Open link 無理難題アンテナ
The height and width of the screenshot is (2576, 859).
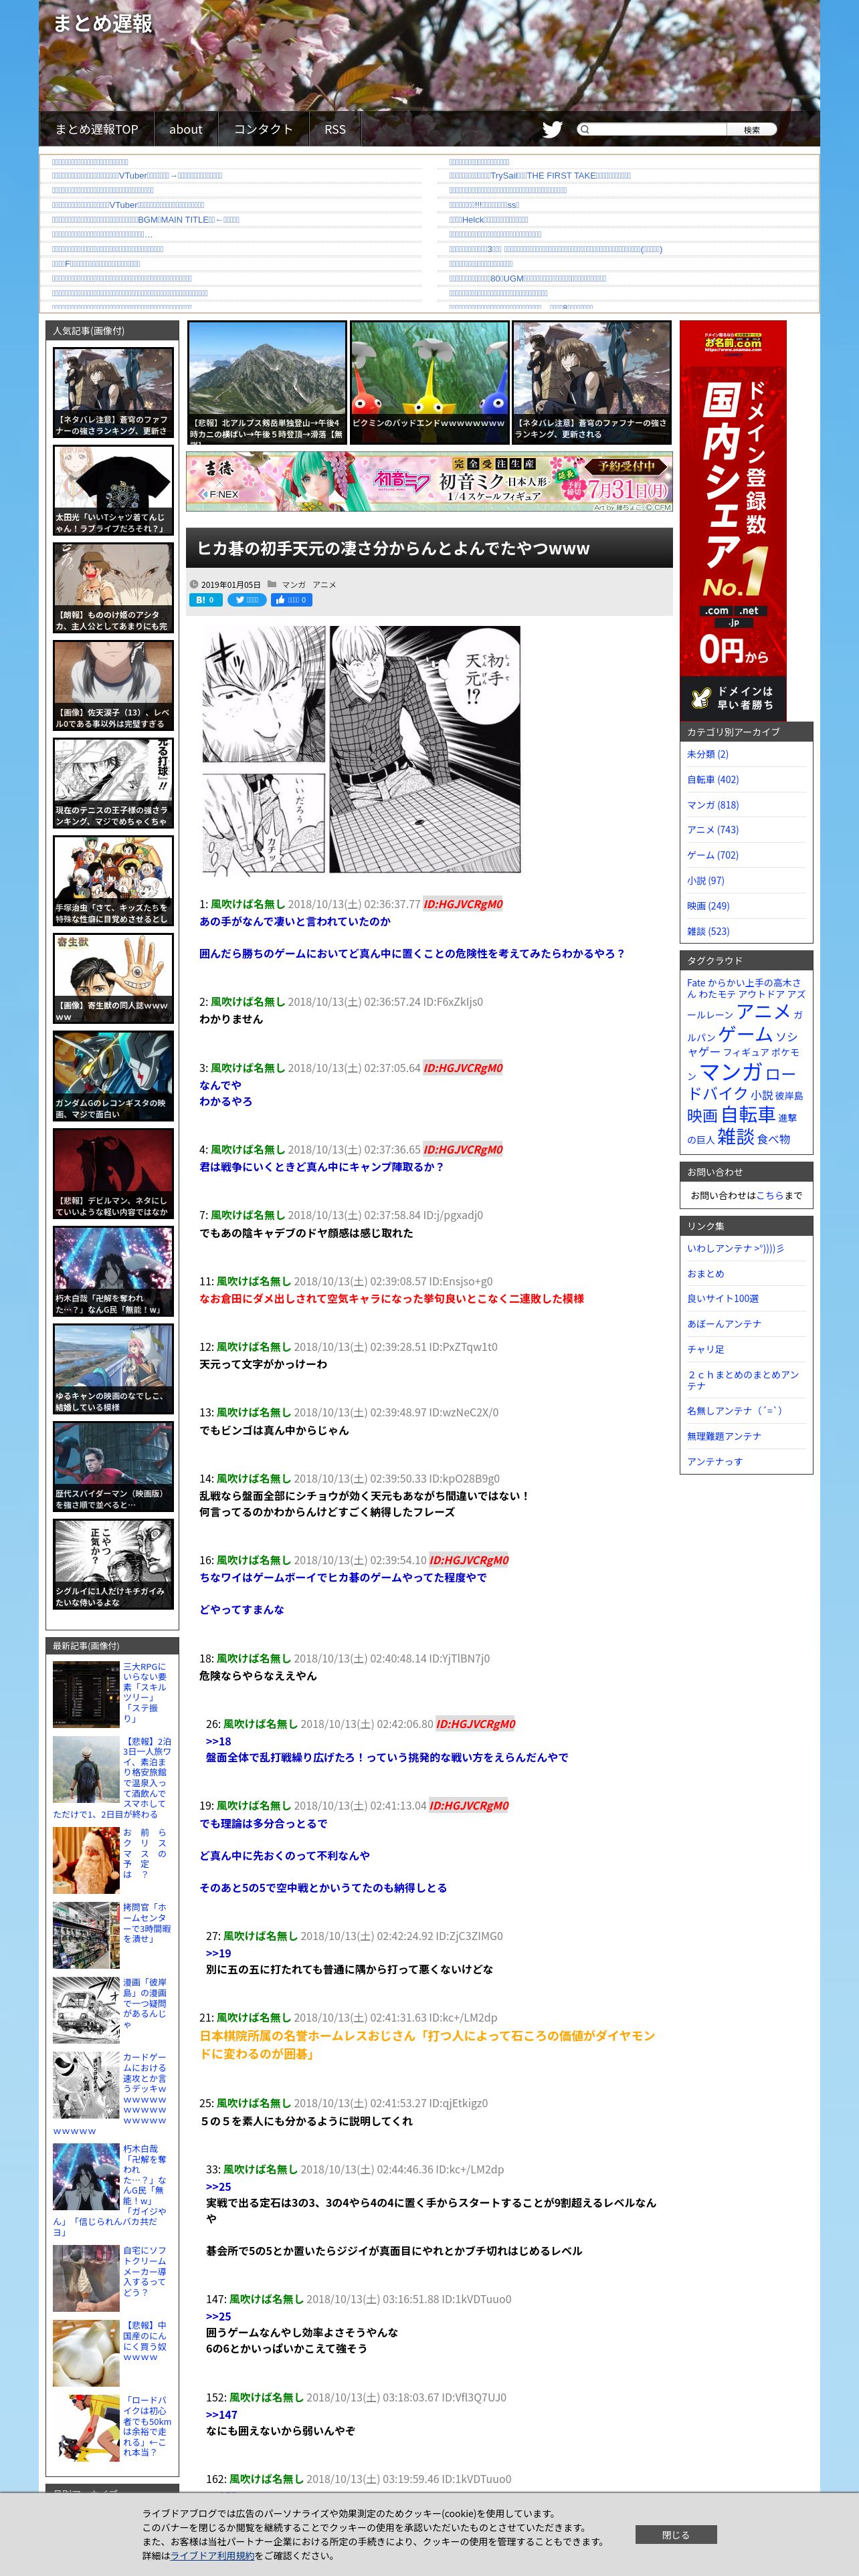click(724, 1436)
